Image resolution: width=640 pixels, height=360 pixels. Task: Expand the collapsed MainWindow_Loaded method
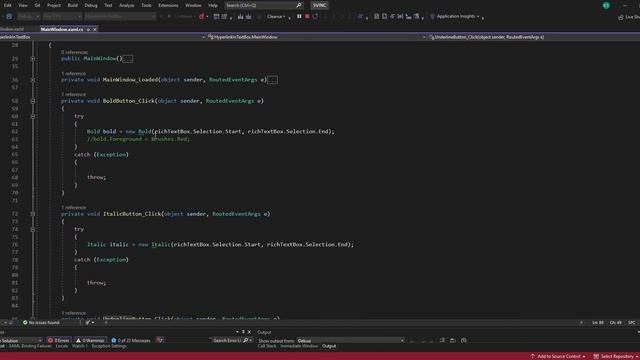pos(33,80)
